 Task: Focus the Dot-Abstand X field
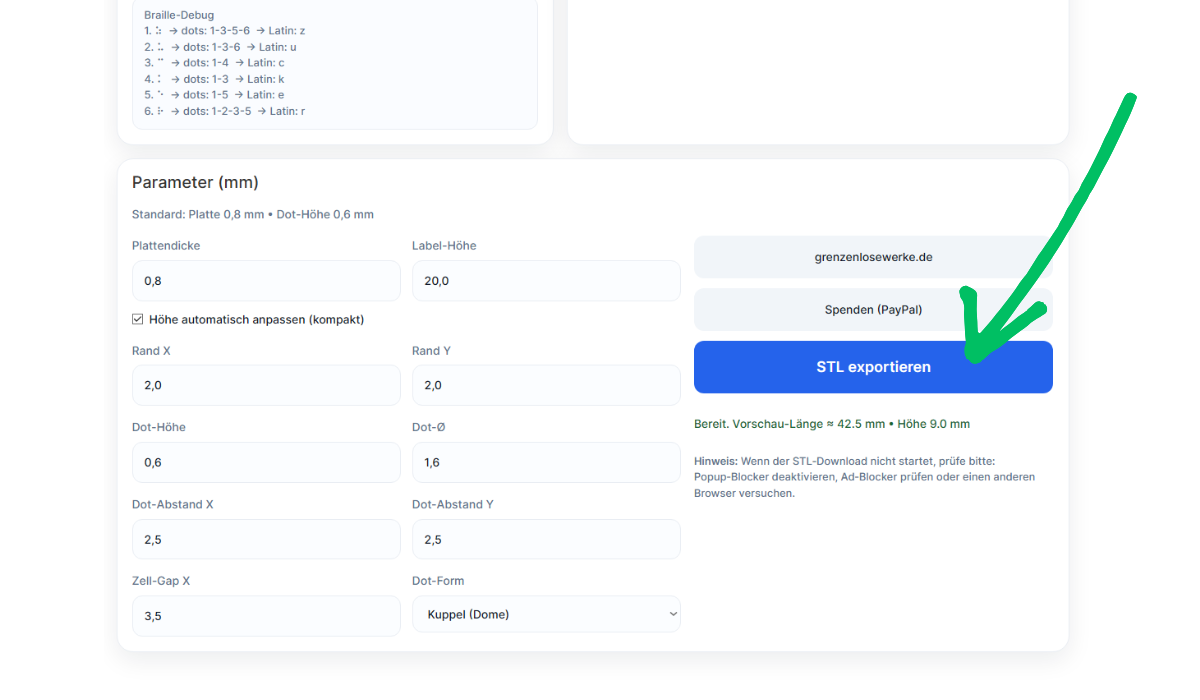[266, 540]
